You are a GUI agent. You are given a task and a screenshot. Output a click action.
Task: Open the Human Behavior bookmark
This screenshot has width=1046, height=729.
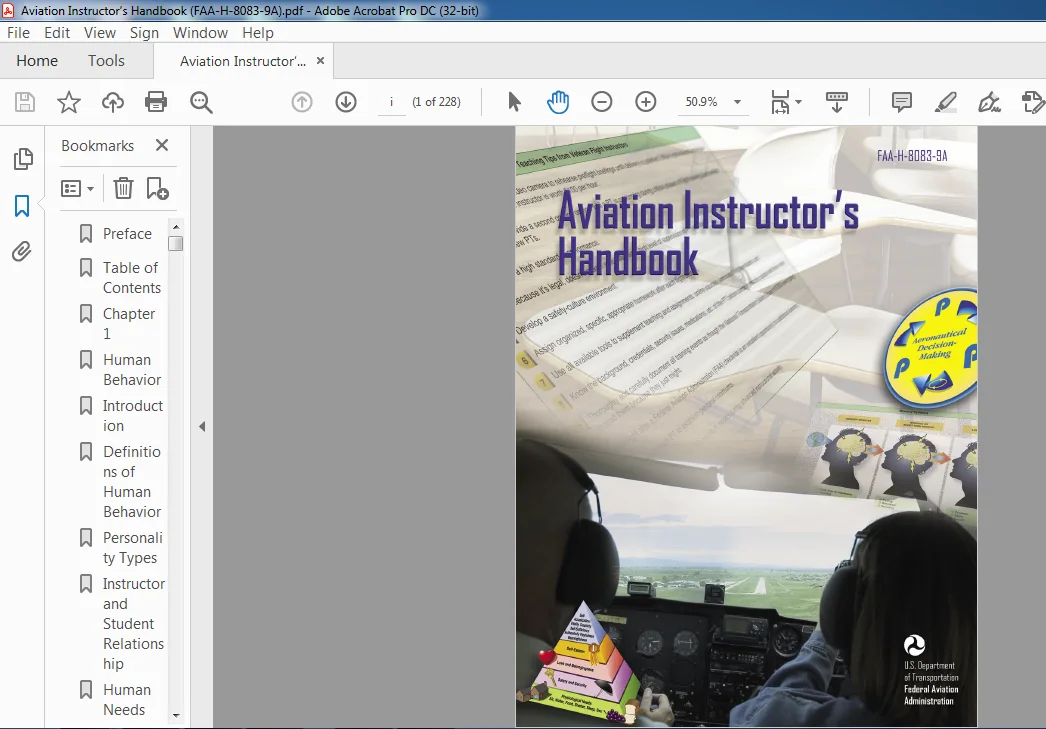[x=132, y=370]
